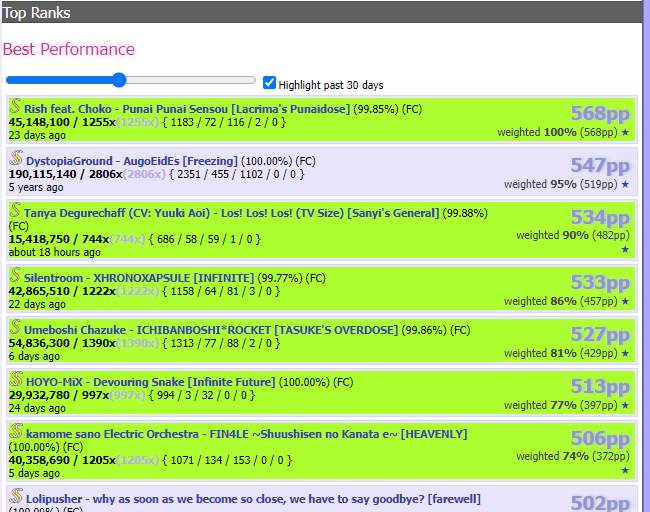Click 'weighted 86% (457pp)' text
This screenshot has width=650, height=512.
561,301
